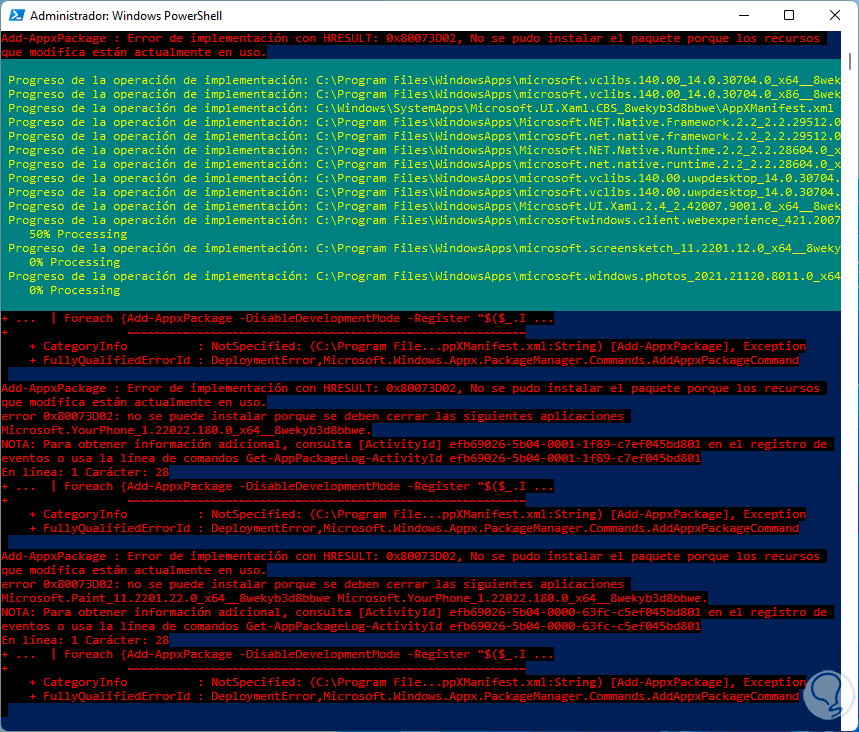The width and height of the screenshot is (859, 732).
Task: Click the microsoftwindows.client.webexperience progress line
Action: coord(424,220)
